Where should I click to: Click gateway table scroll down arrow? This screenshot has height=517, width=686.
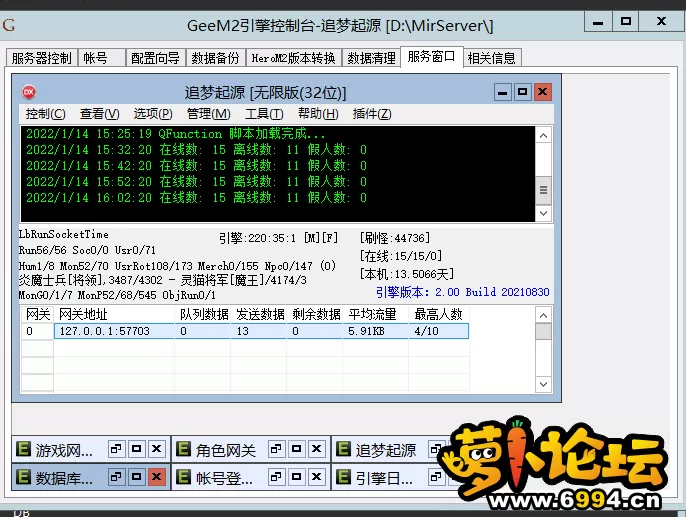[543, 384]
